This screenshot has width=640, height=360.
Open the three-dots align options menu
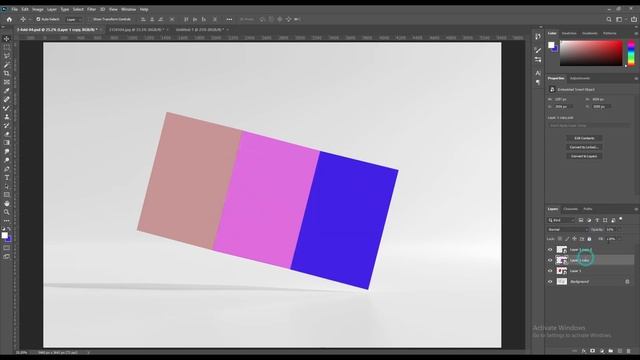tap(229, 19)
